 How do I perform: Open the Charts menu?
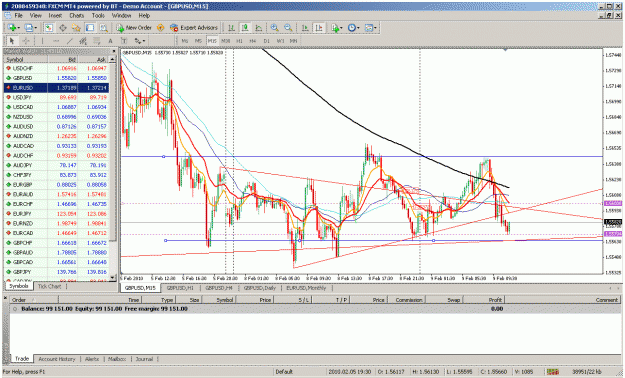click(76, 16)
